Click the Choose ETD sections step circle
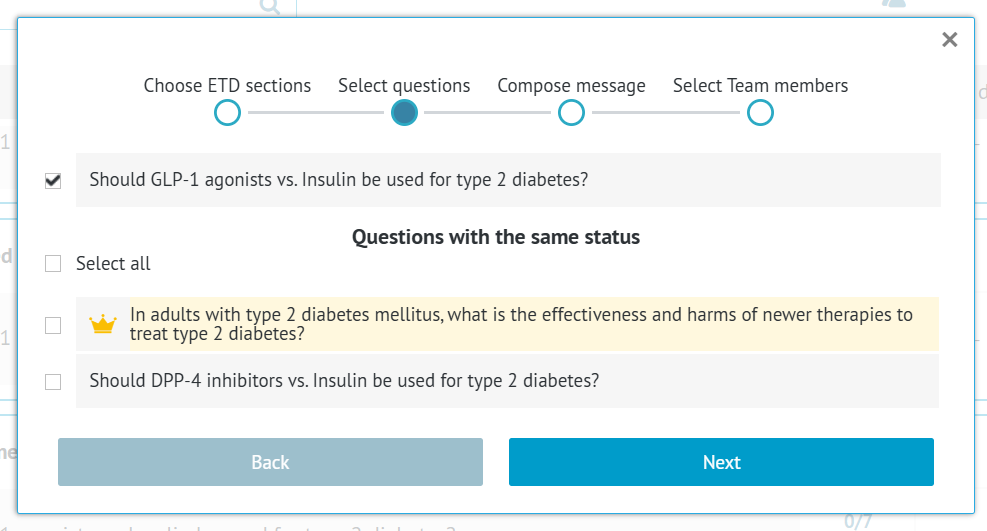 pos(227,113)
